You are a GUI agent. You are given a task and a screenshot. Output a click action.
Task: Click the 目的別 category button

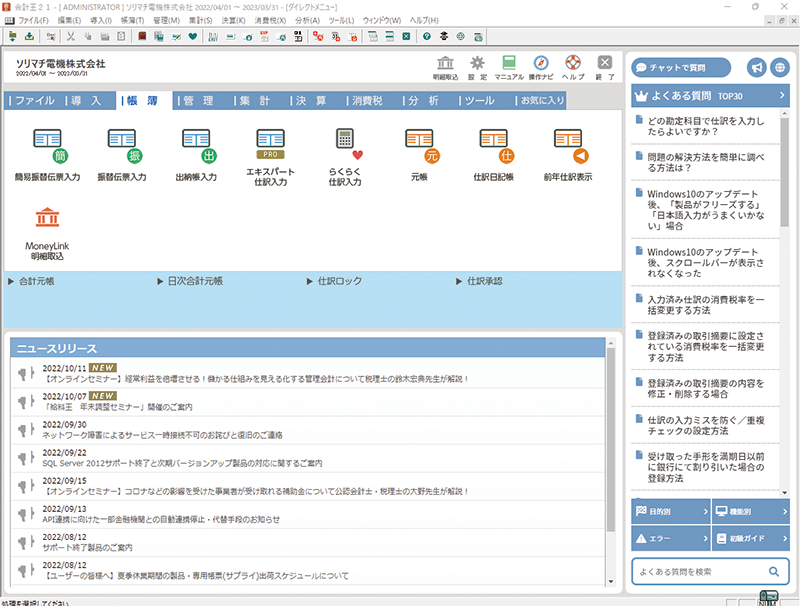click(670, 511)
